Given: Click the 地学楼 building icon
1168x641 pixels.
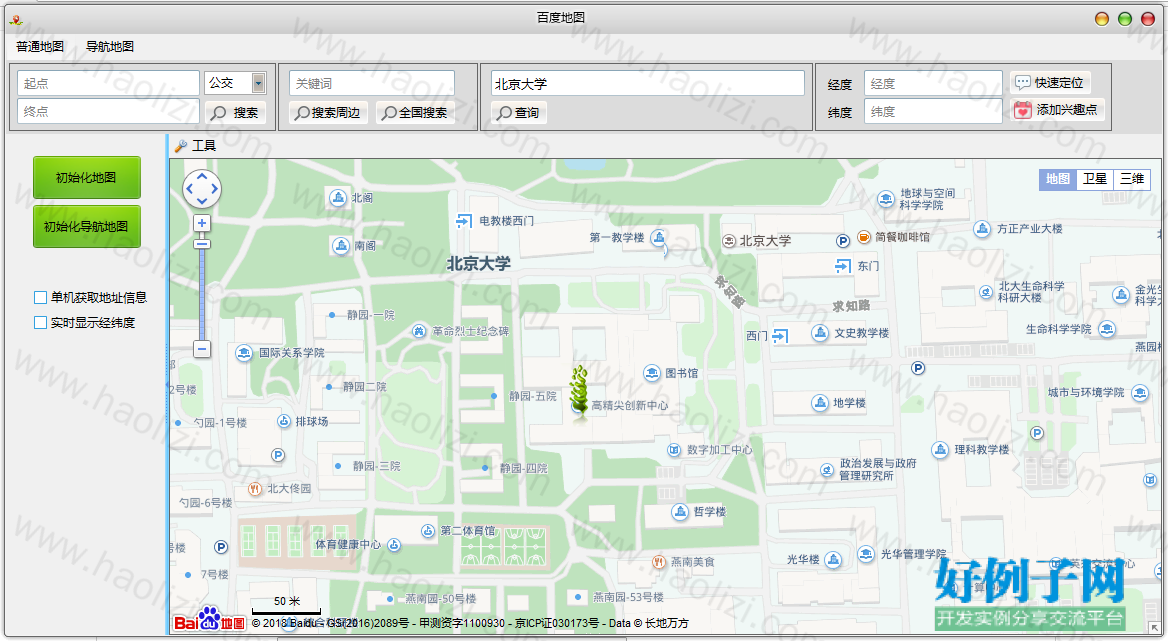Looking at the screenshot, I should [x=819, y=403].
